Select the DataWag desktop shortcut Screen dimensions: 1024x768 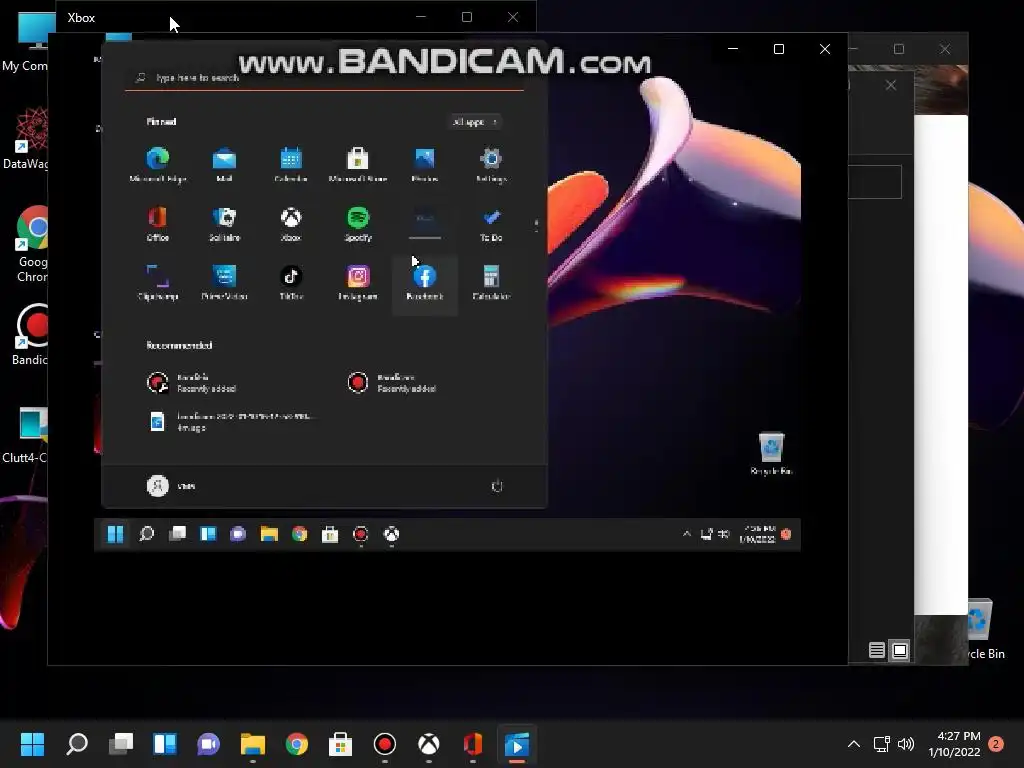pos(26,139)
